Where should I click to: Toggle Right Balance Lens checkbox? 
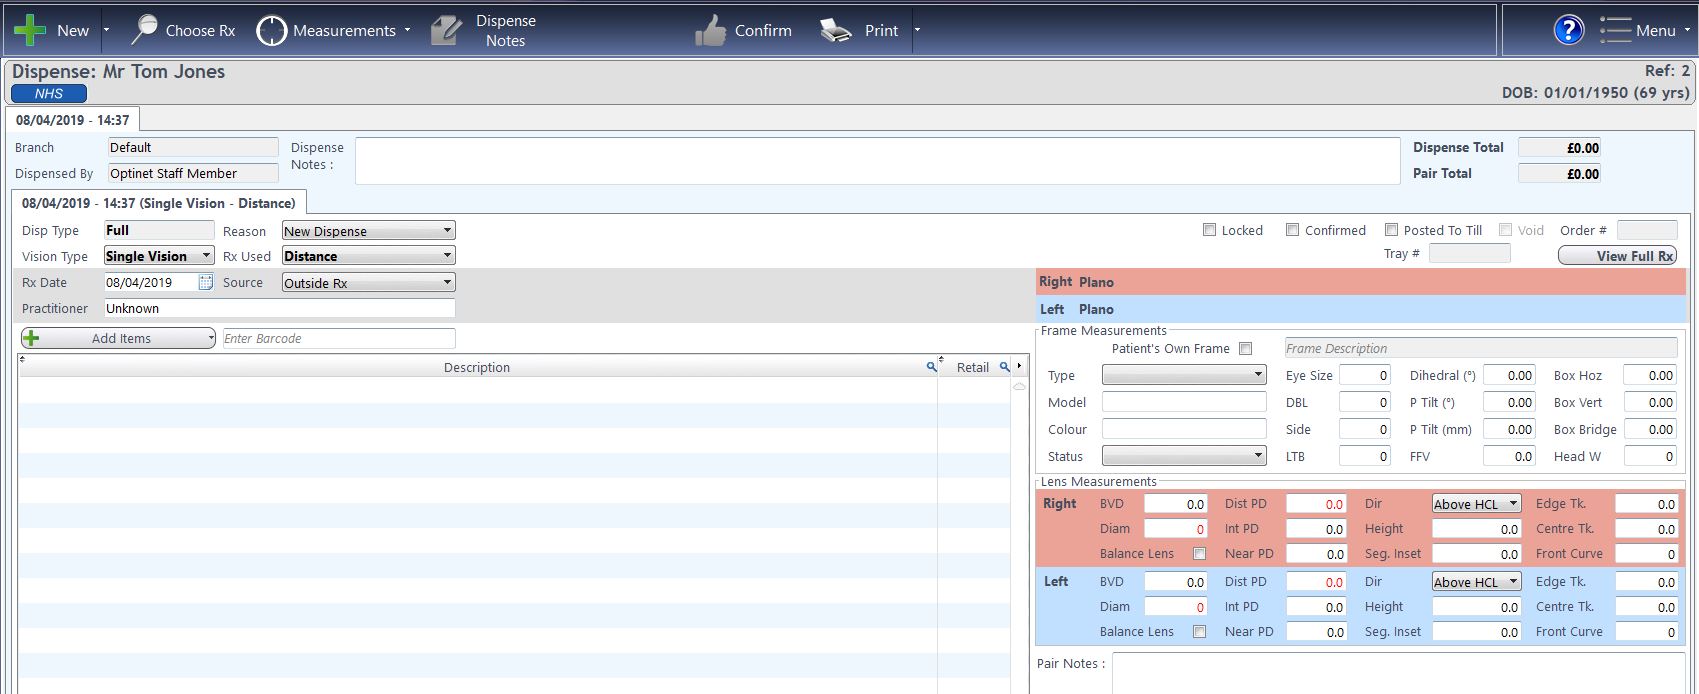[1199, 554]
